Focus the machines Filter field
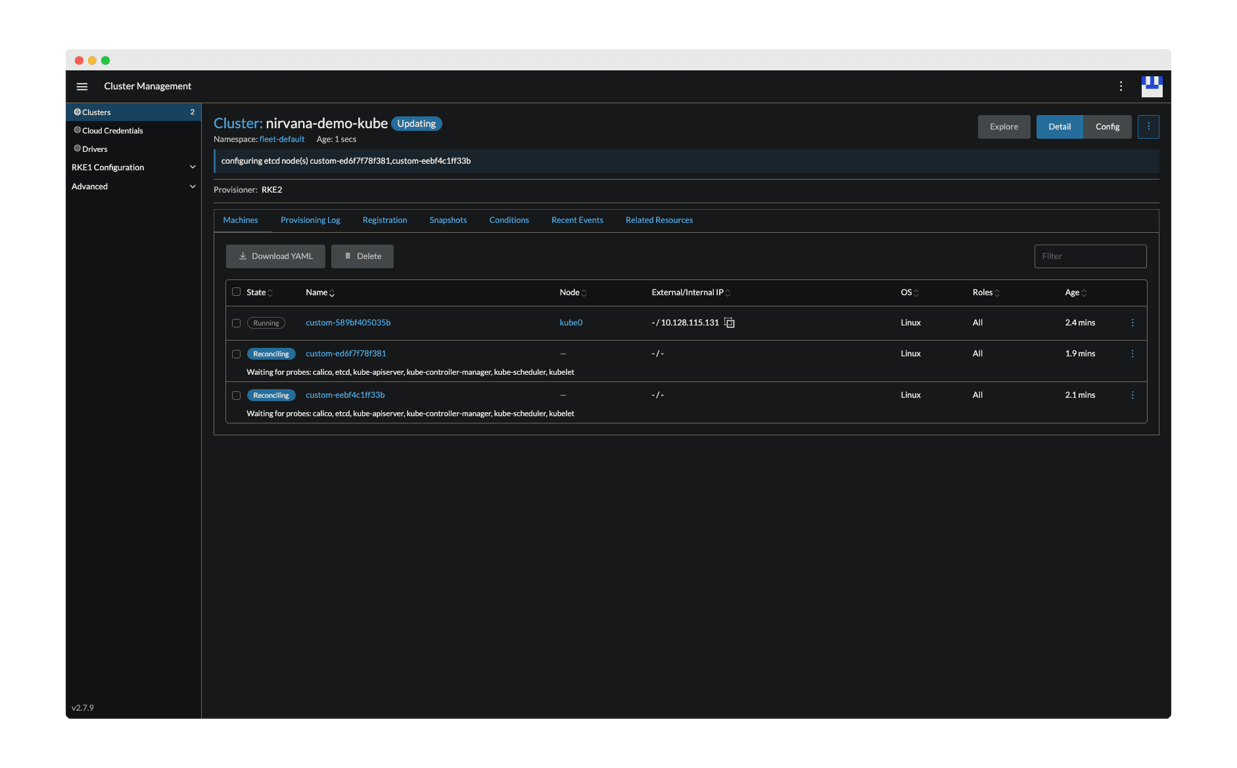Screen dimensions: 1237x768 1090,256
